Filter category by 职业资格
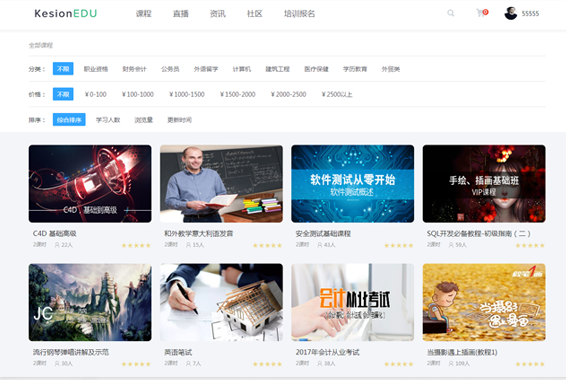566x380 pixels. click(96, 69)
